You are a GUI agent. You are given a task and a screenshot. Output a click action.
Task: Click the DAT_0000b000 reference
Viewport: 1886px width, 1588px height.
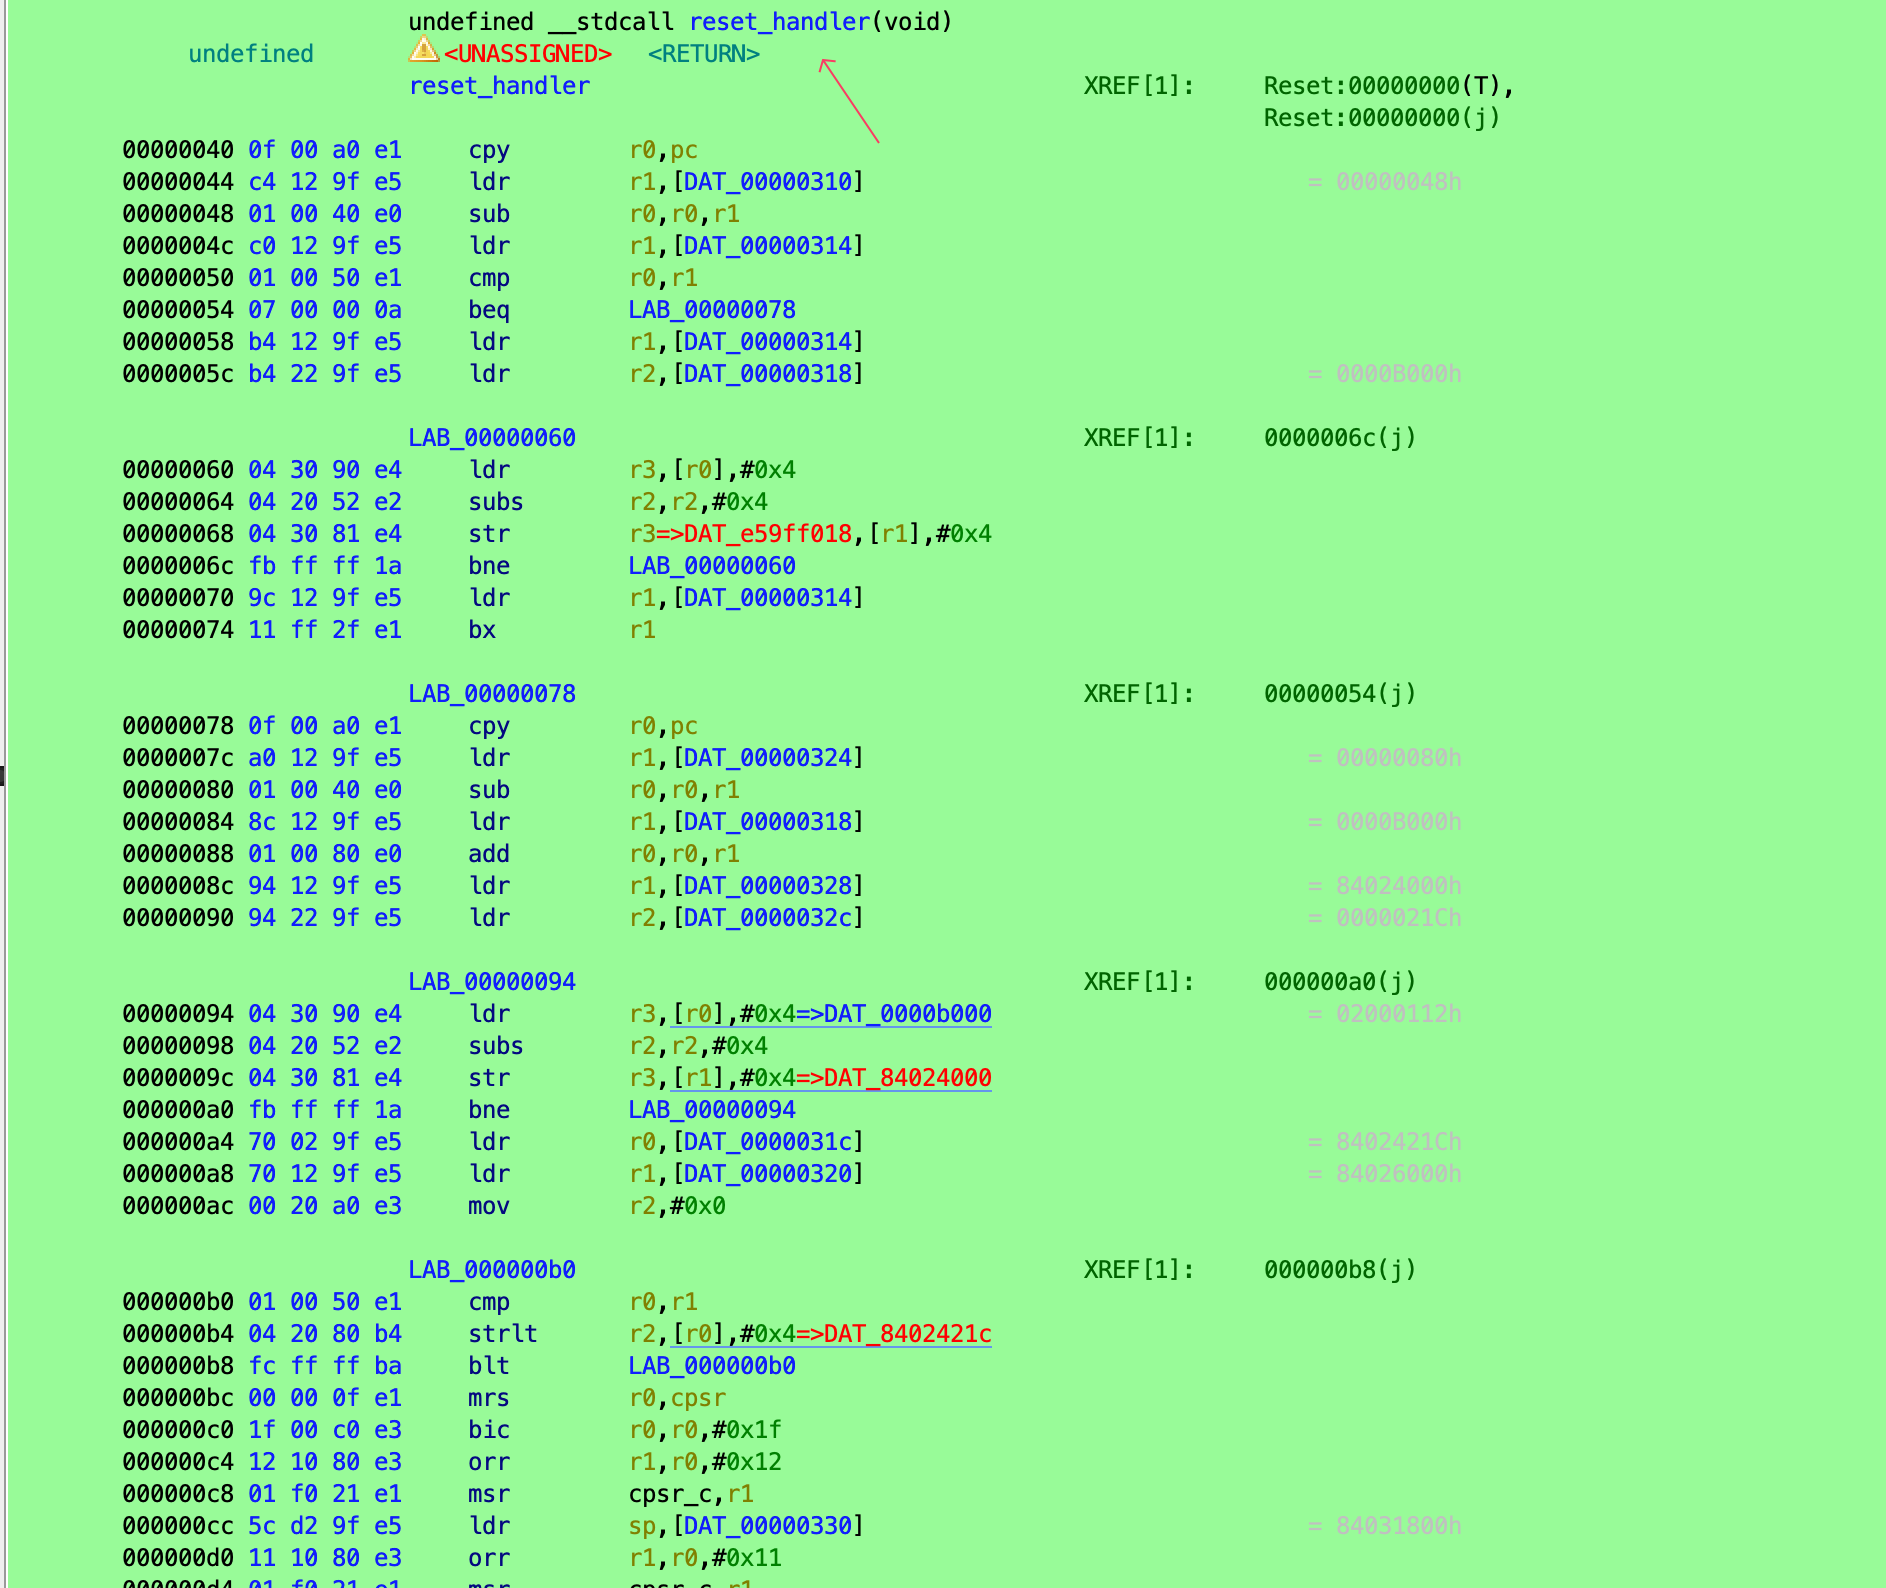pyautogui.click(x=908, y=1014)
